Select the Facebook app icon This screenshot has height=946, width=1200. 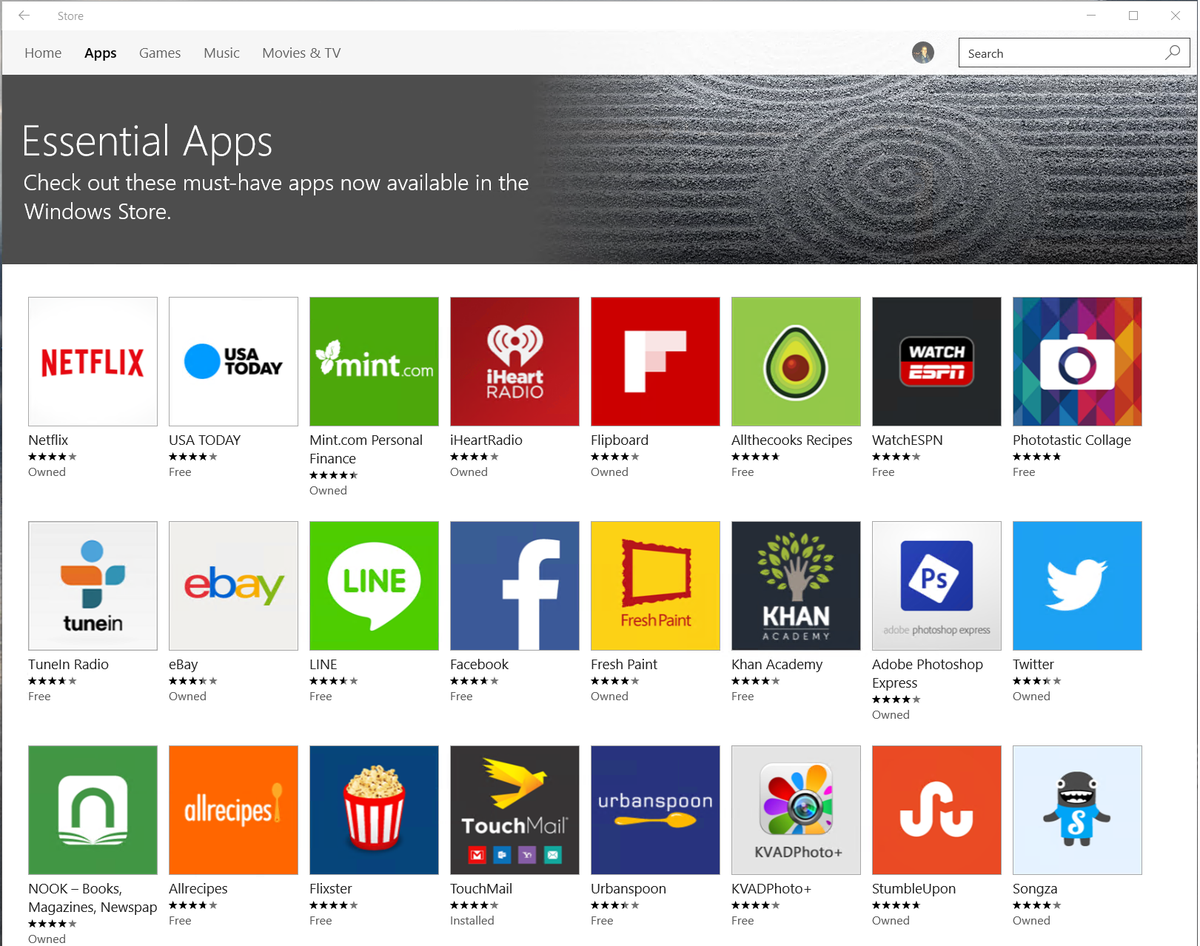point(515,586)
